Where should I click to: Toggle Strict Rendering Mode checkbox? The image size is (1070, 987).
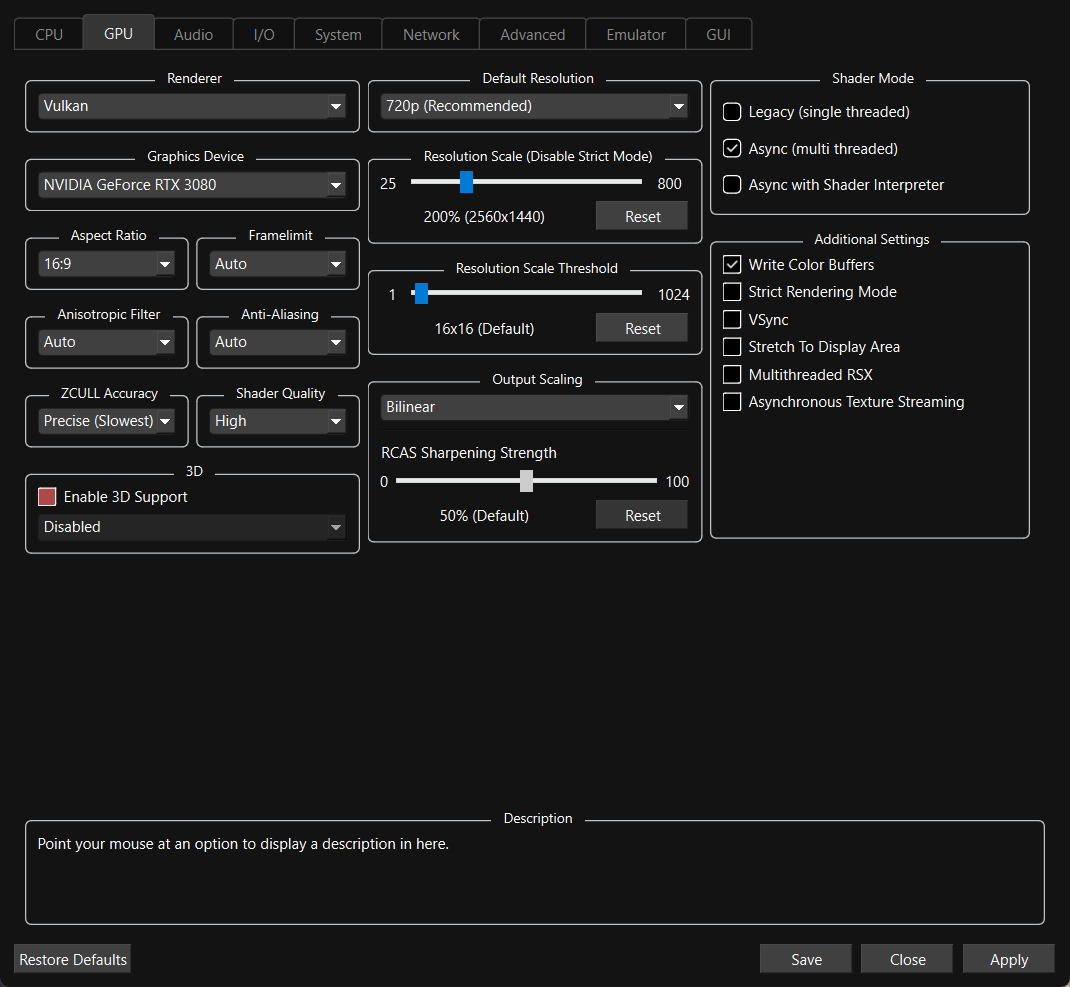(x=732, y=292)
